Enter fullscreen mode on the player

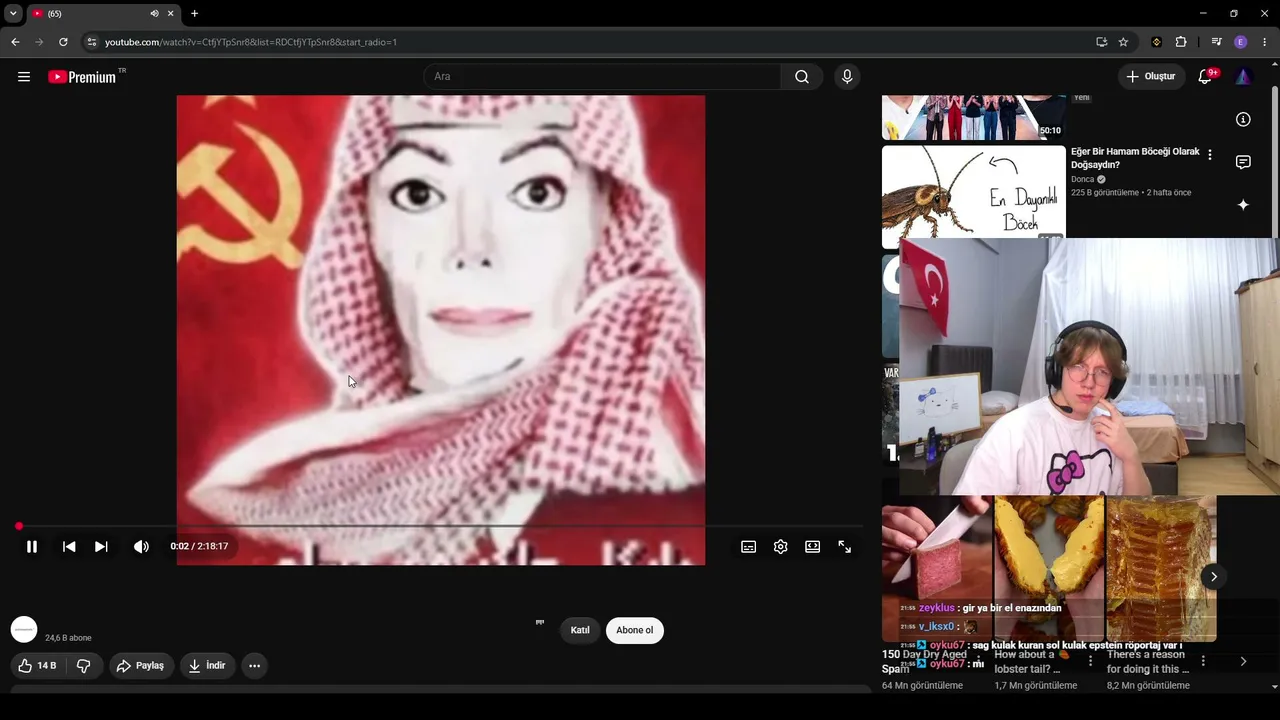click(x=845, y=547)
